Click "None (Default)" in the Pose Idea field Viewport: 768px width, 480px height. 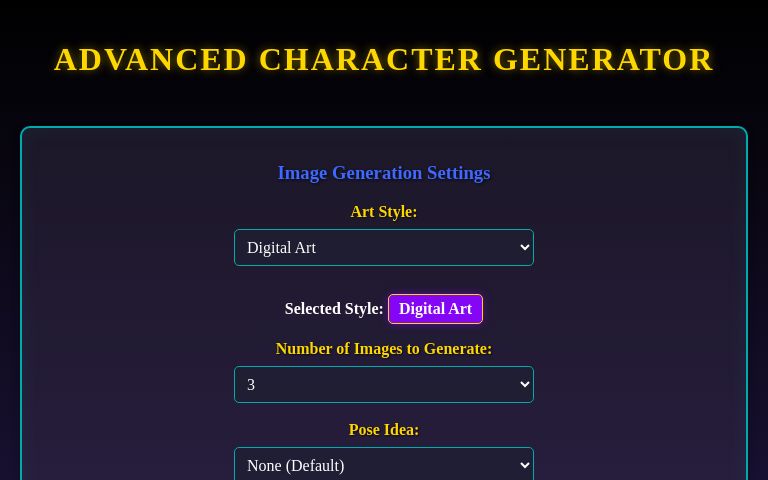click(x=295, y=466)
